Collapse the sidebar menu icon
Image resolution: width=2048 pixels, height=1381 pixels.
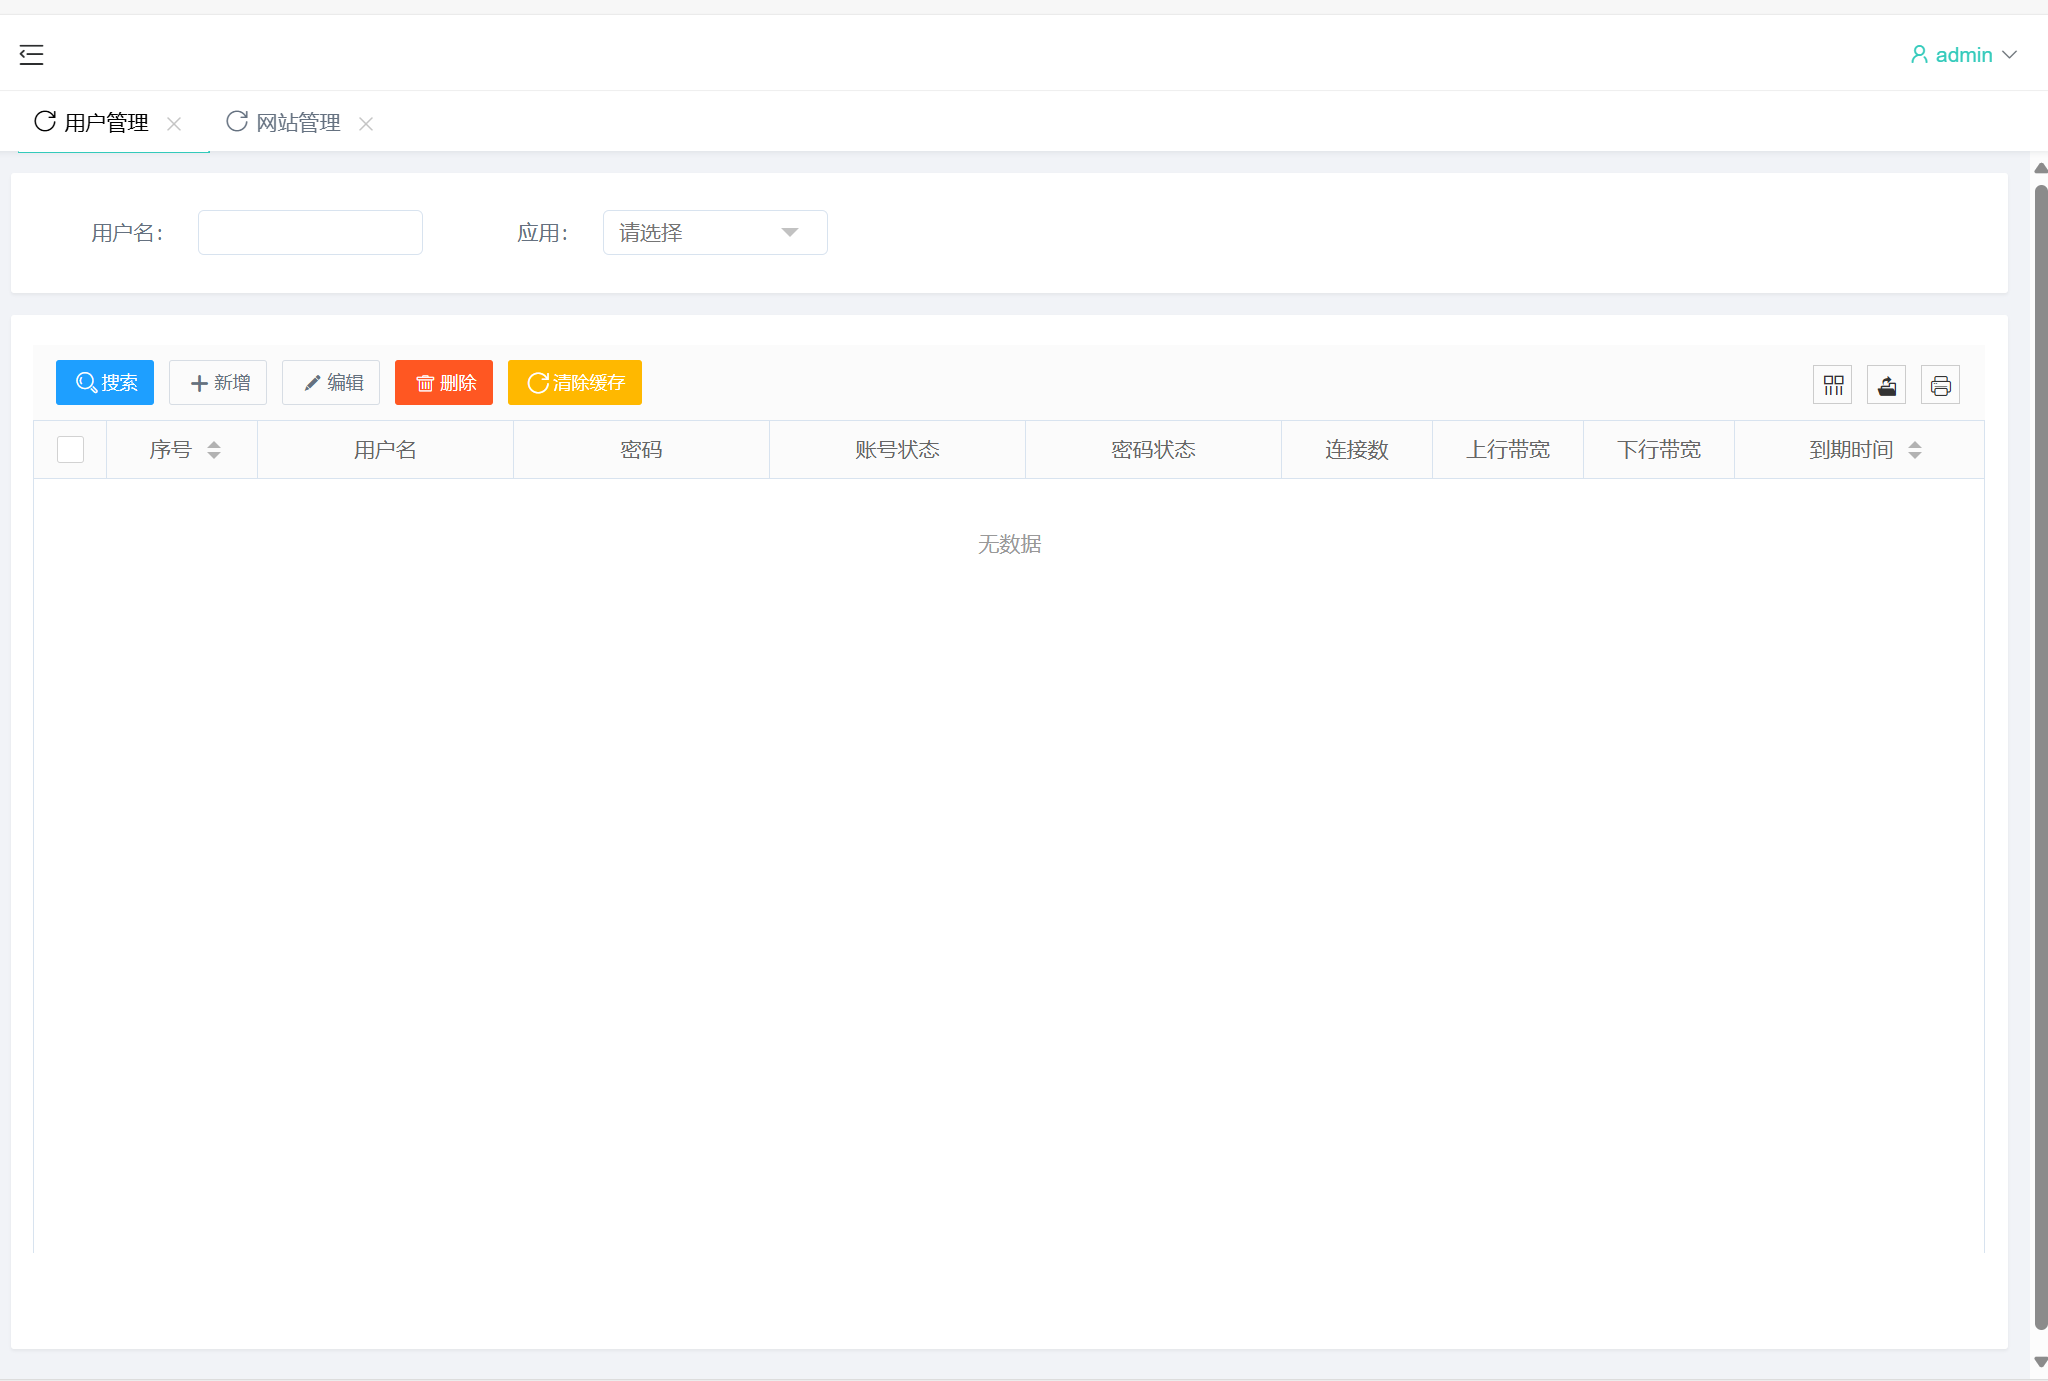[x=31, y=55]
